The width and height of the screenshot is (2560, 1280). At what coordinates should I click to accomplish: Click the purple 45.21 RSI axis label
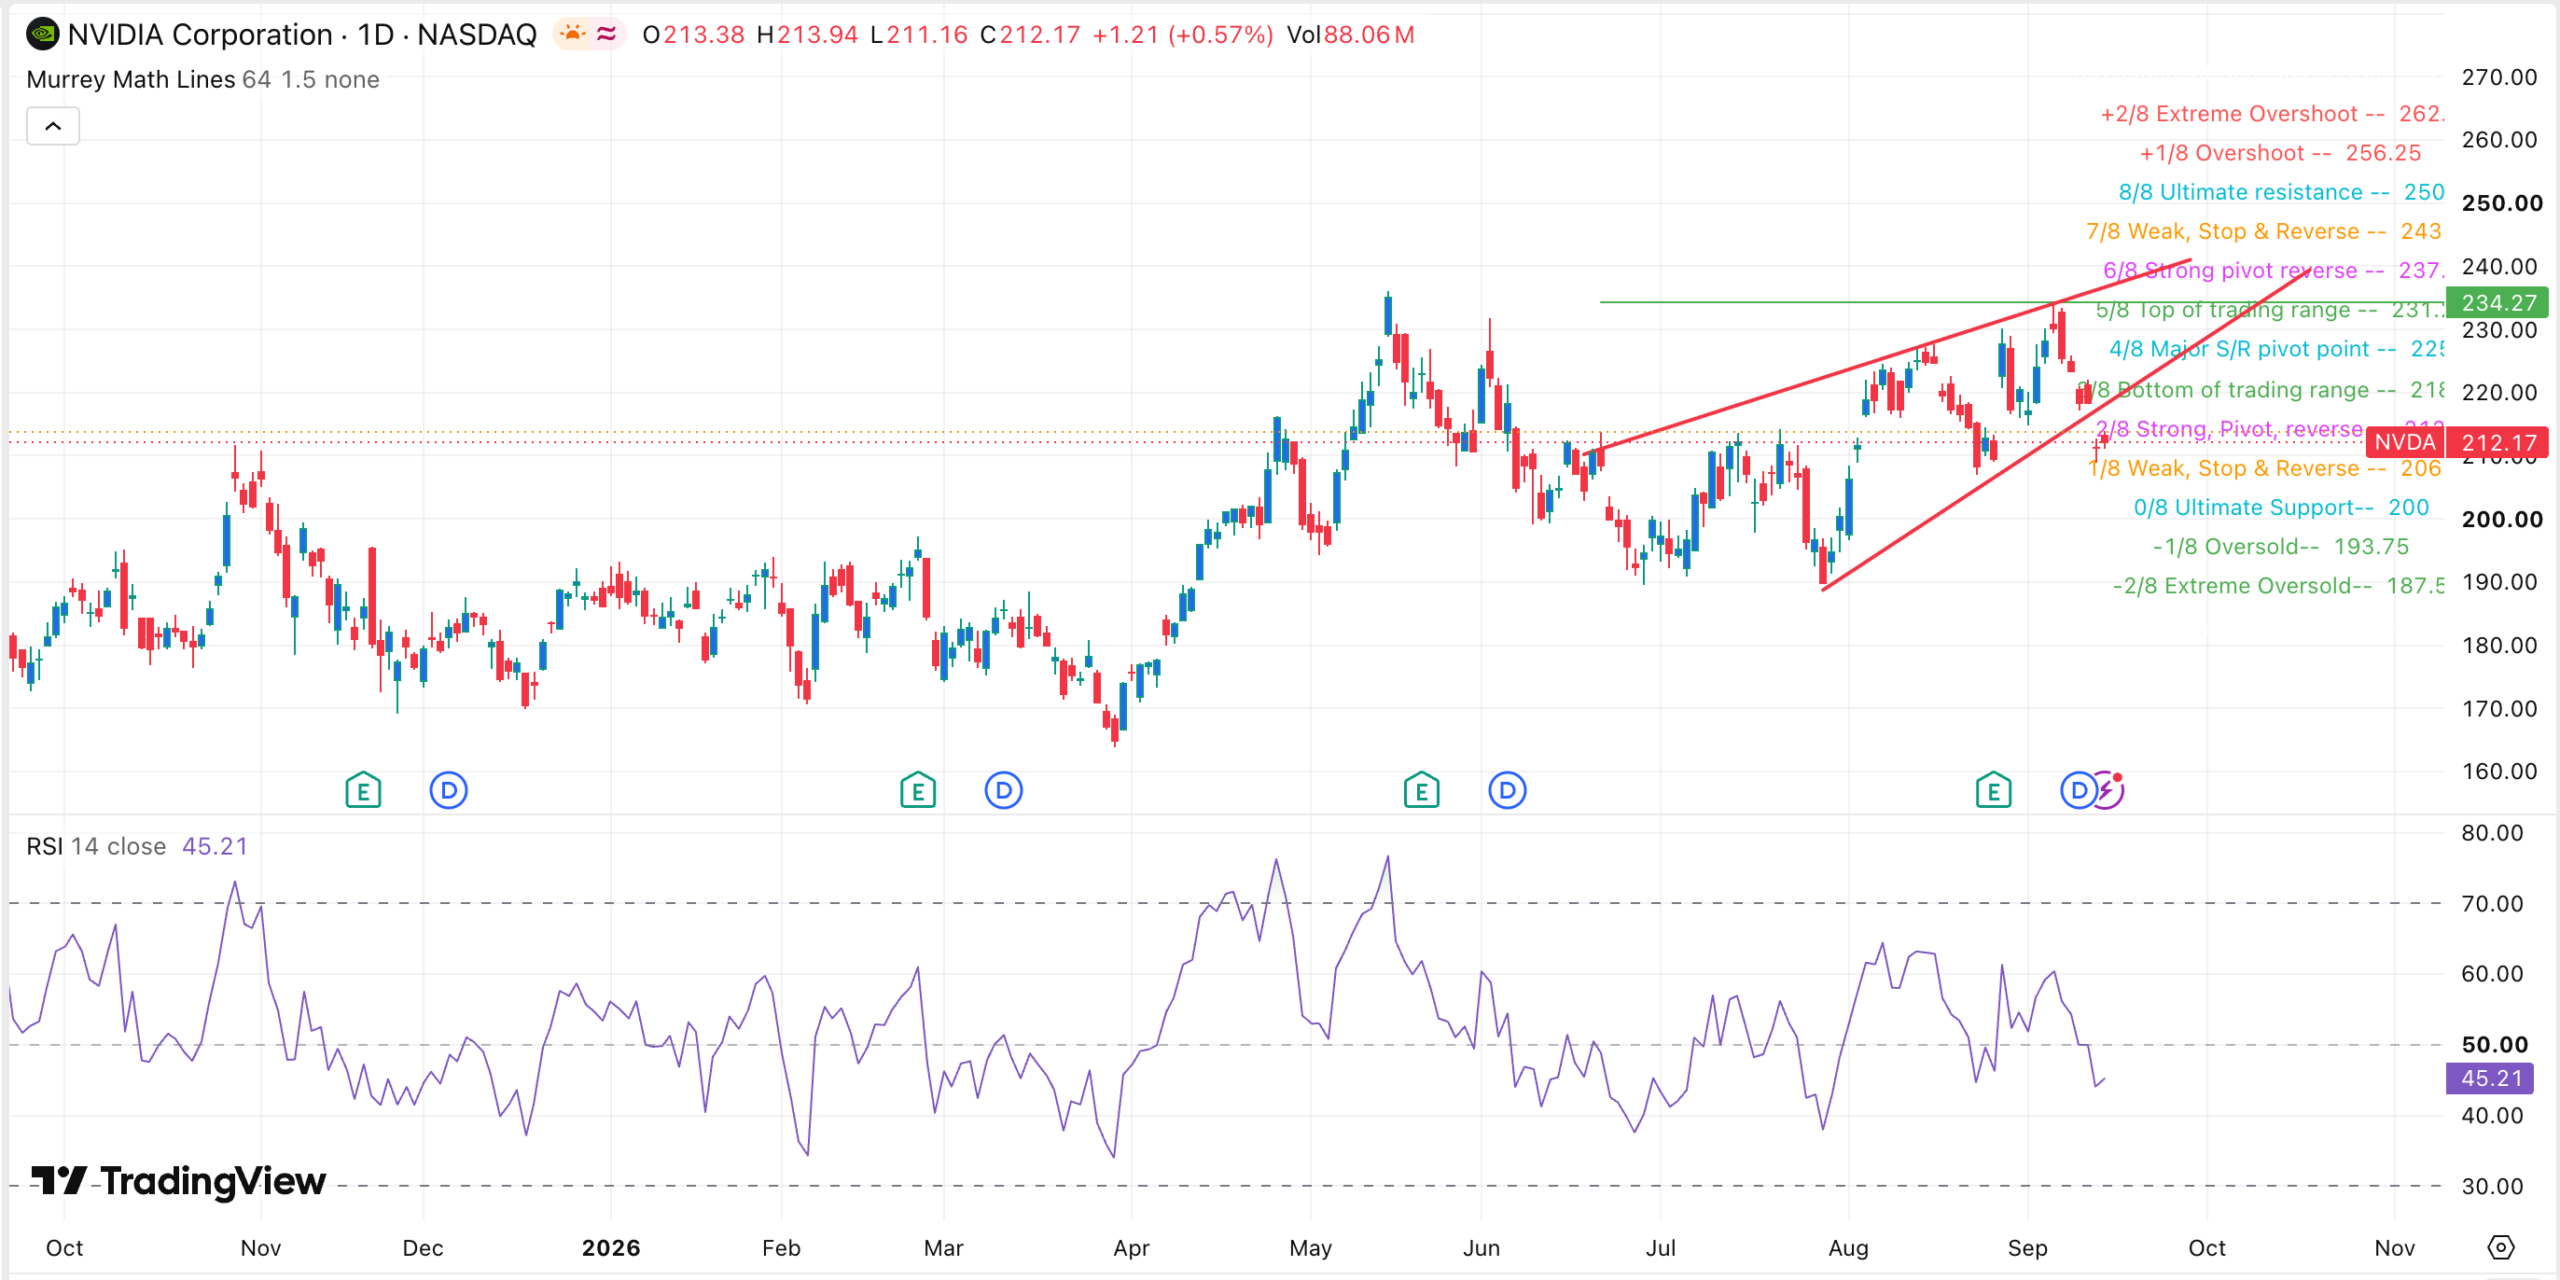tap(2490, 1078)
